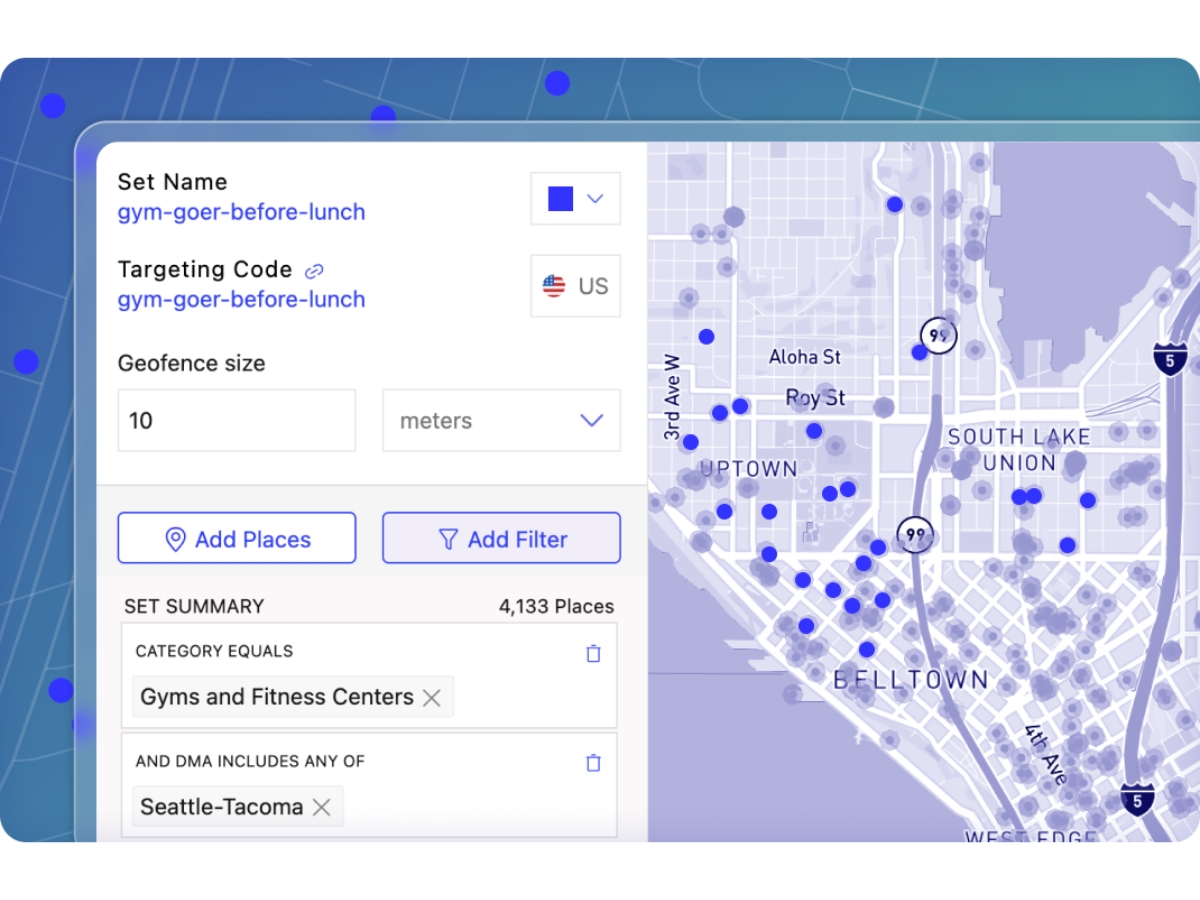Click the Interstate 5 shield near 4th Ave
This screenshot has height=900, width=1200.
tap(1137, 800)
